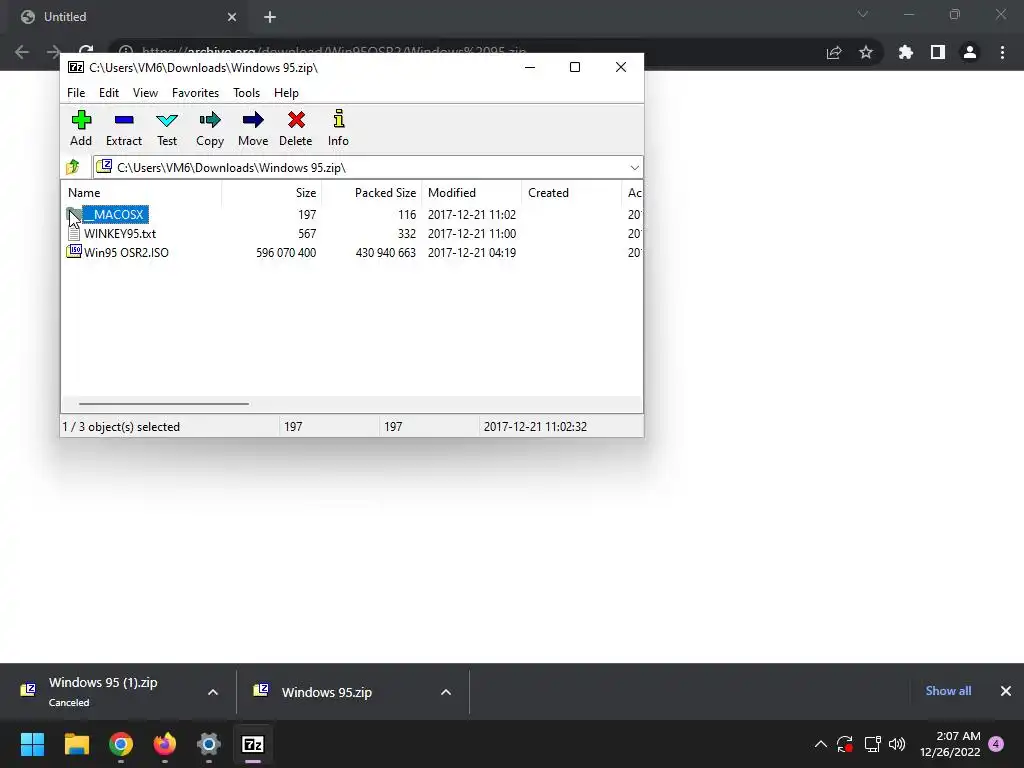
Task: Open the View menu
Action: click(145, 93)
